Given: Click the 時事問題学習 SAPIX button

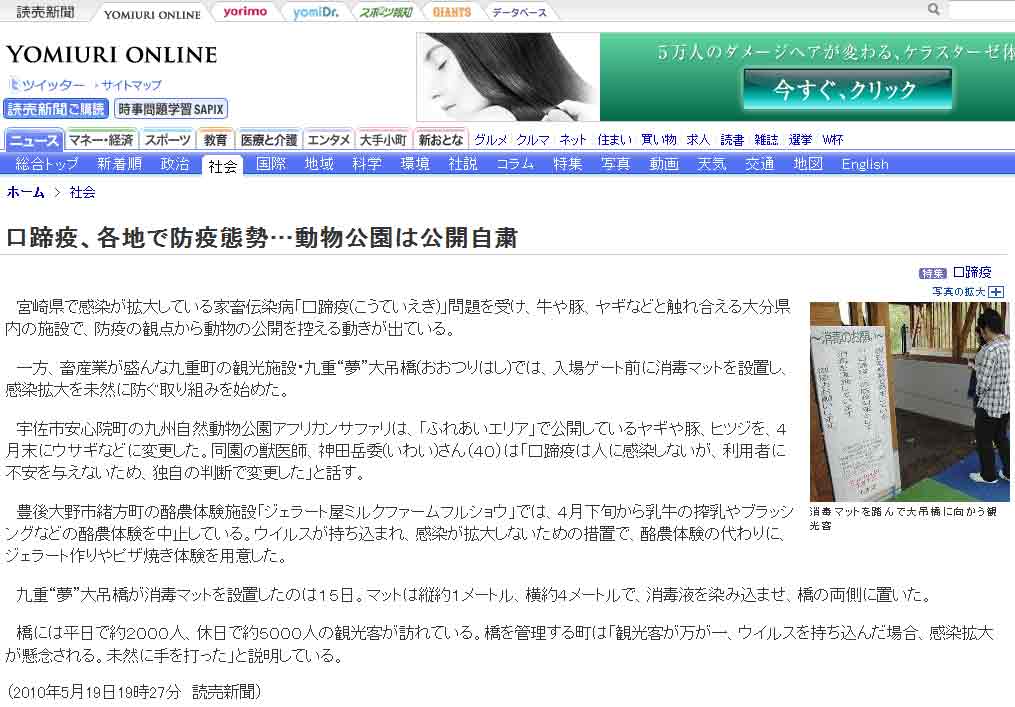Looking at the screenshot, I should click(x=171, y=109).
